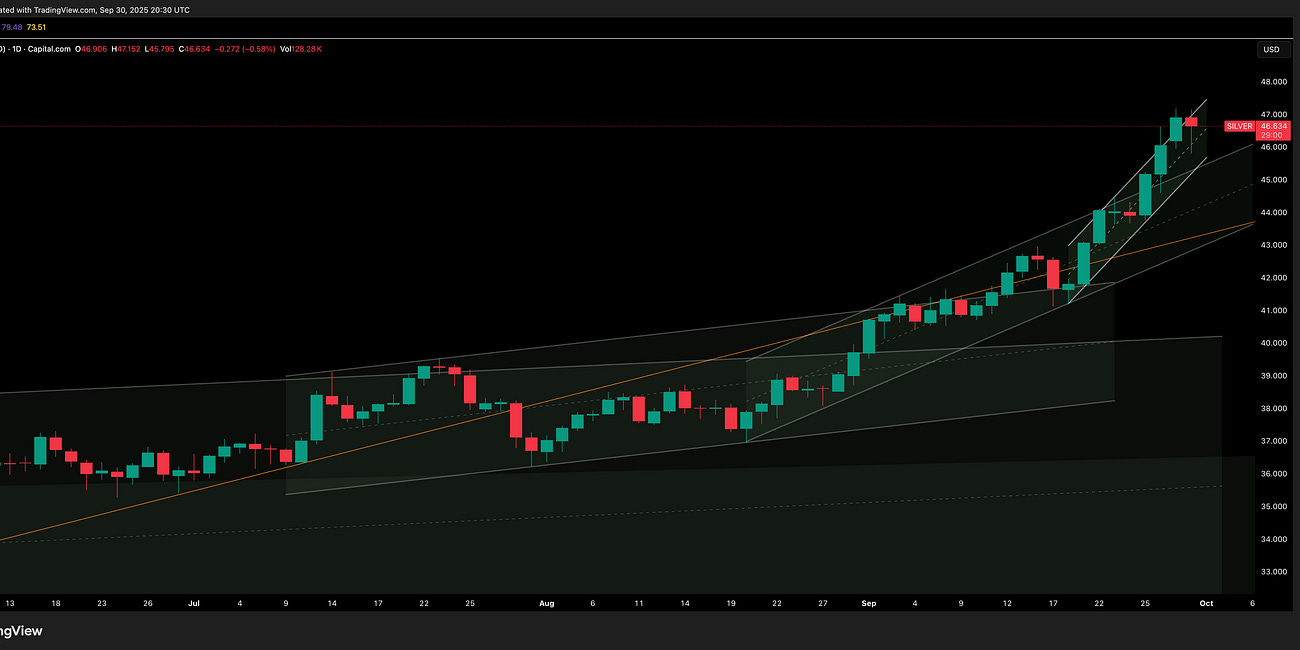Click the O open value 46.906

92,48
